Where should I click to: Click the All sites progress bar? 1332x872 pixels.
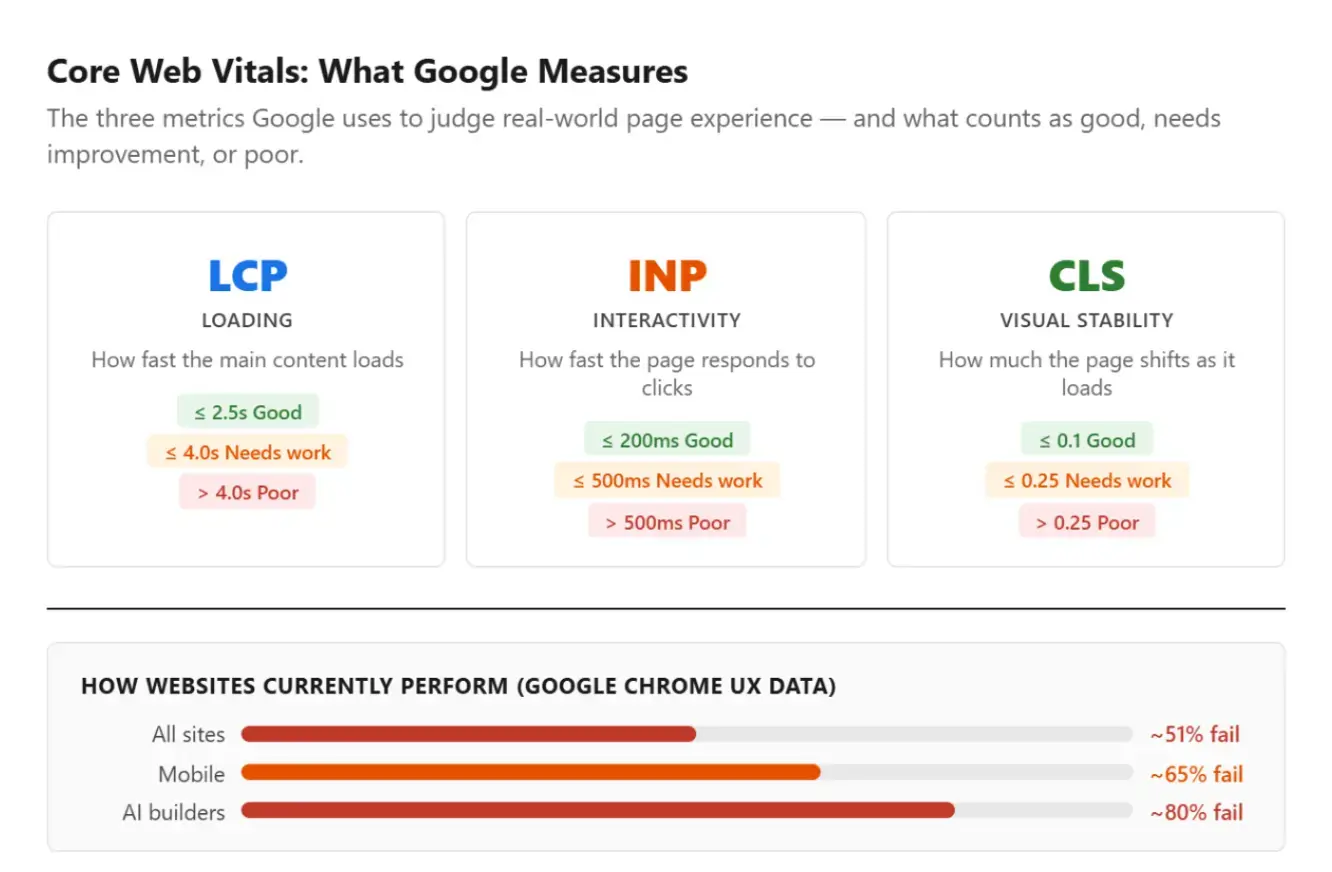[x=687, y=734]
